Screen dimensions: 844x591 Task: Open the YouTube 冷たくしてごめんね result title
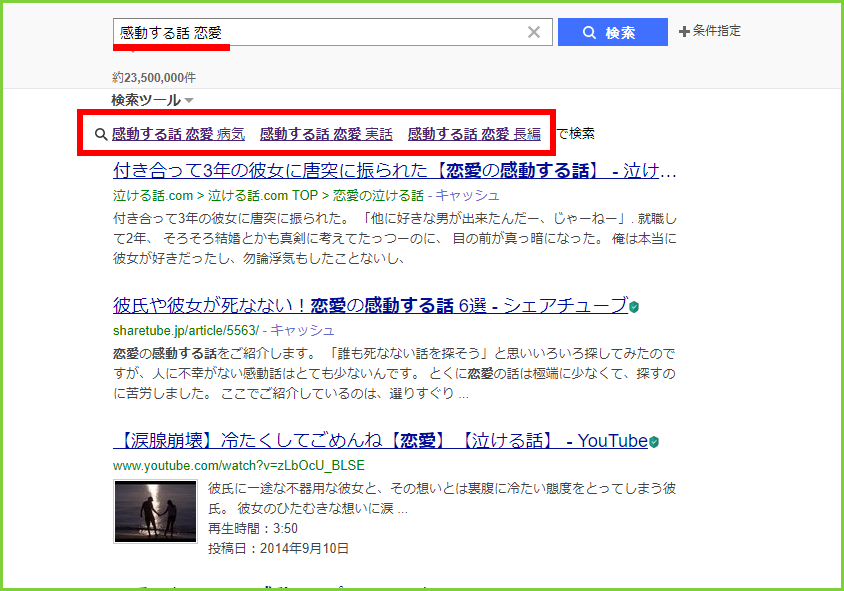(380, 441)
